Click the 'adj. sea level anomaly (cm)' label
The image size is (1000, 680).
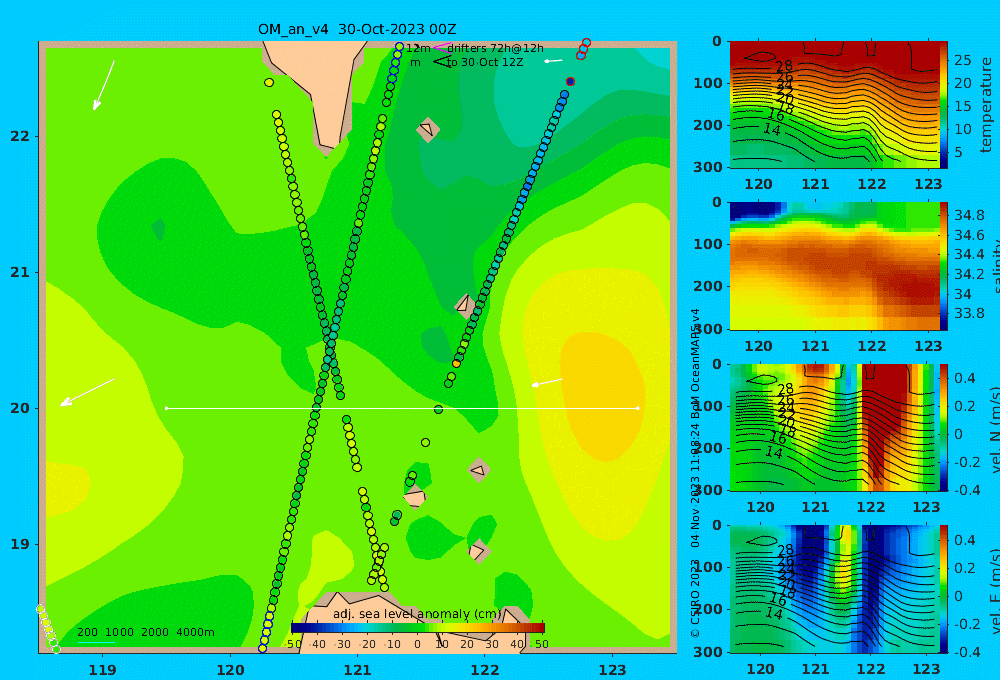(417, 614)
